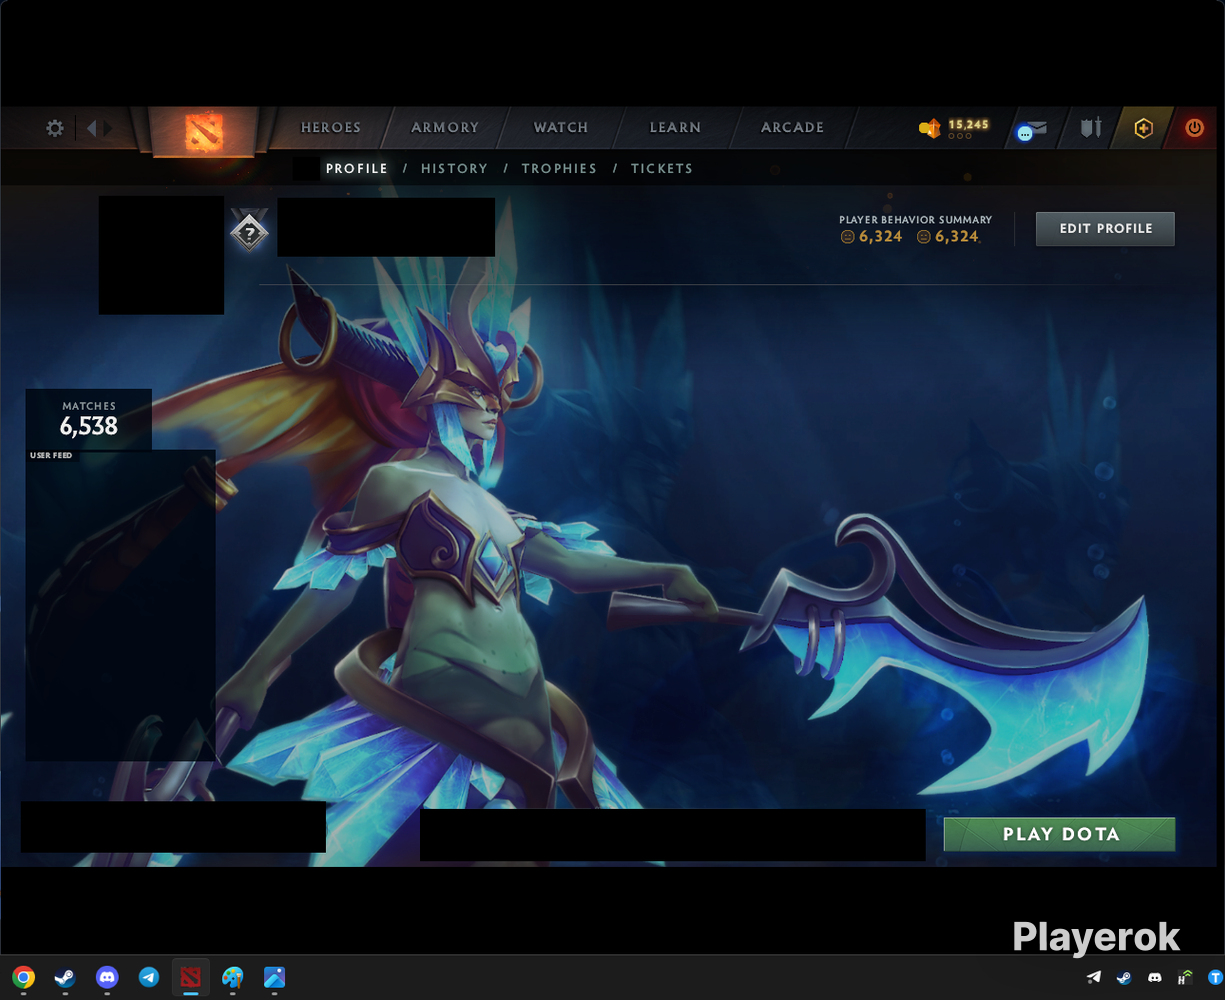
Task: Open Steam from the taskbar
Action: [65, 978]
